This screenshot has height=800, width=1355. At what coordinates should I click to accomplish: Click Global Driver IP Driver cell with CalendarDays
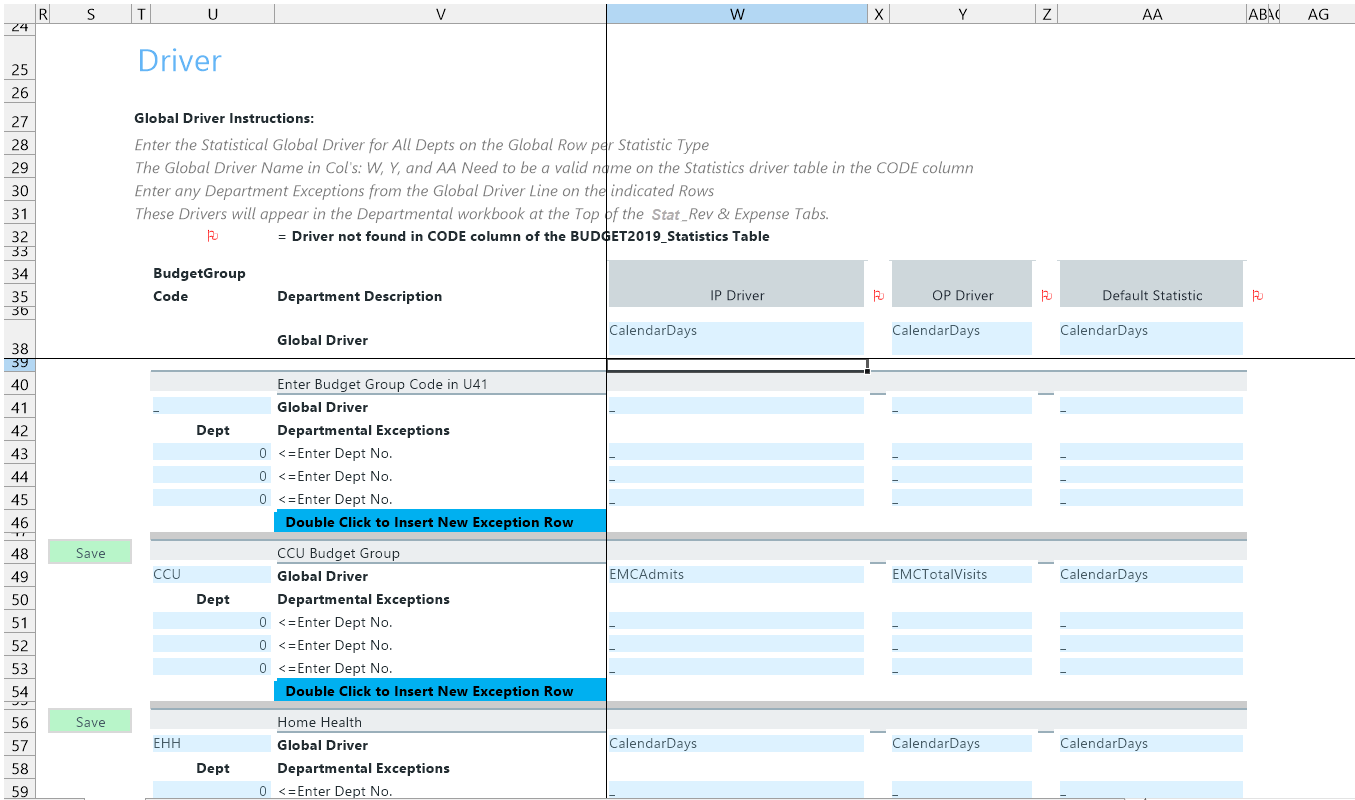(736, 337)
